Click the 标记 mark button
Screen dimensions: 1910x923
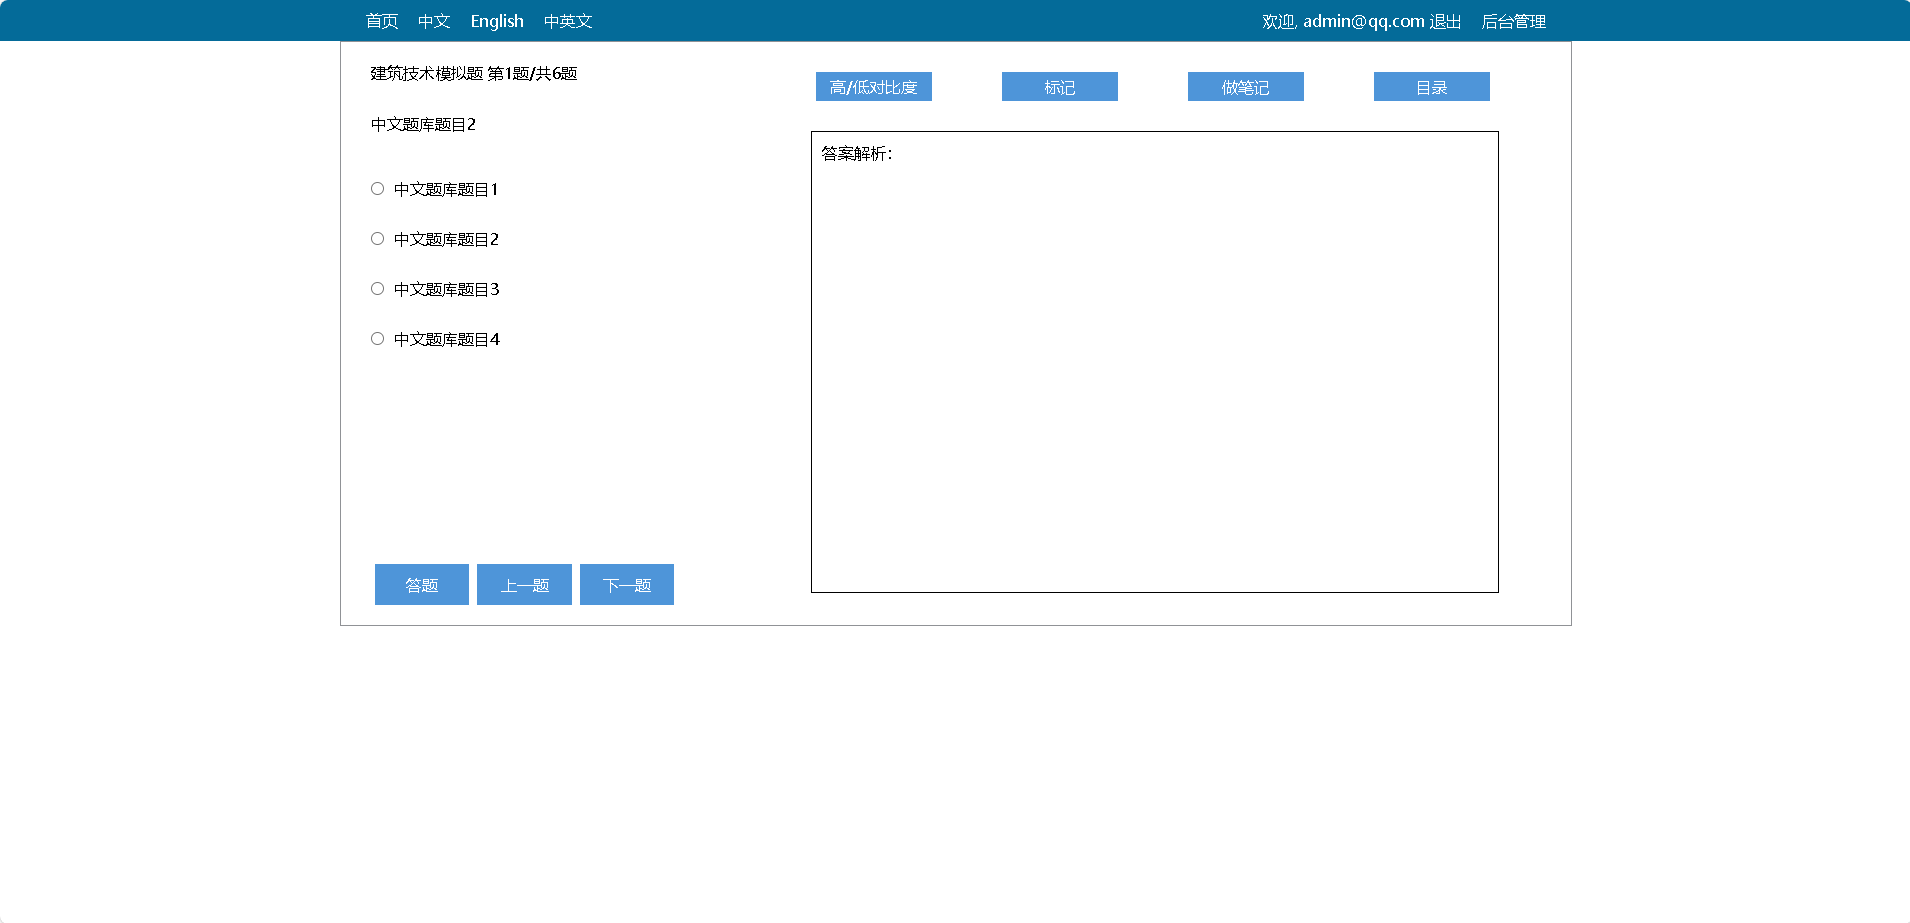click(1060, 87)
